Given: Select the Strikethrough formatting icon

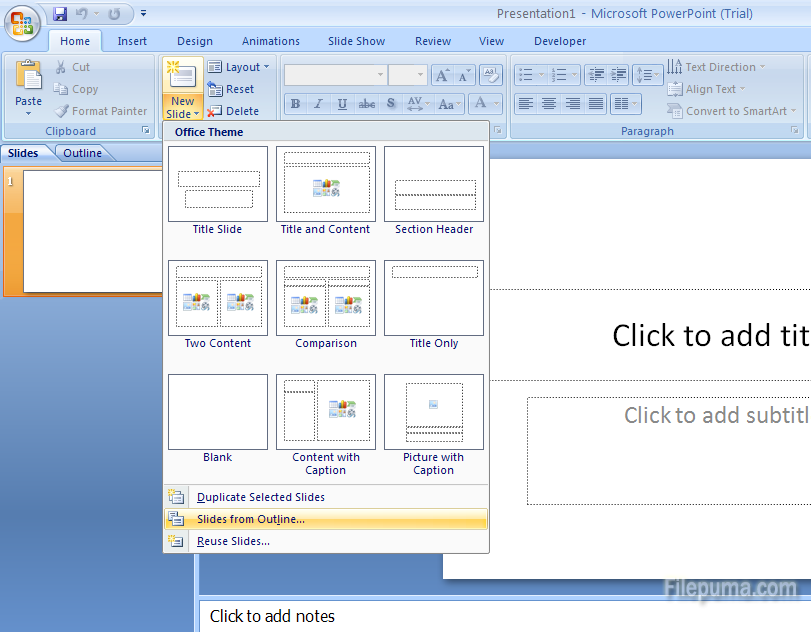Looking at the screenshot, I should (366, 103).
